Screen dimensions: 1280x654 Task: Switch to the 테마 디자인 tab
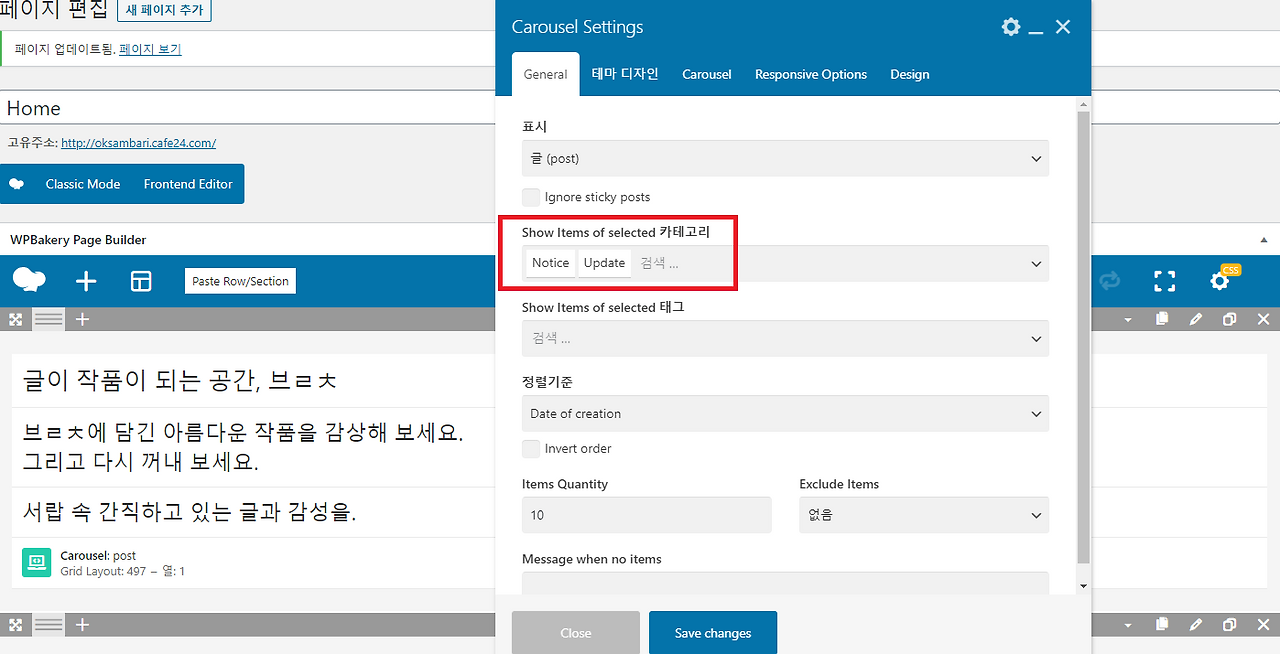[625, 74]
